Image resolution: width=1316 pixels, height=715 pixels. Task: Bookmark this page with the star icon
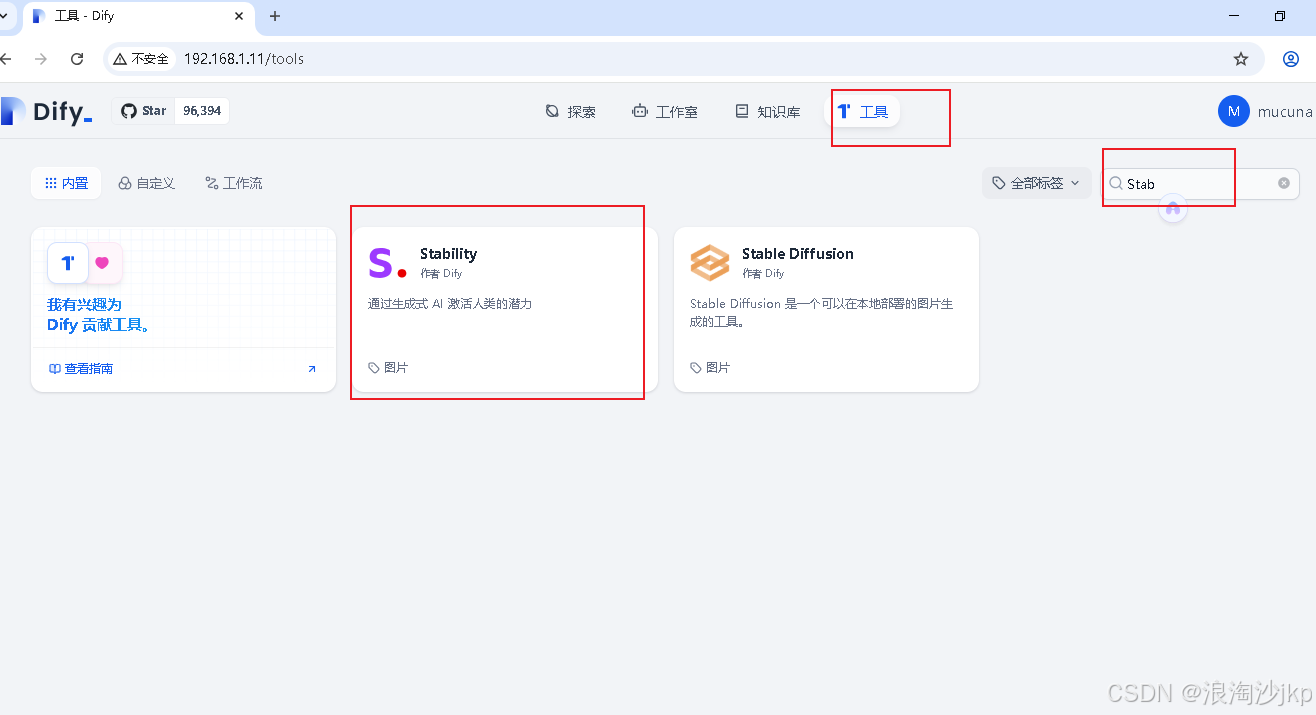click(1241, 59)
